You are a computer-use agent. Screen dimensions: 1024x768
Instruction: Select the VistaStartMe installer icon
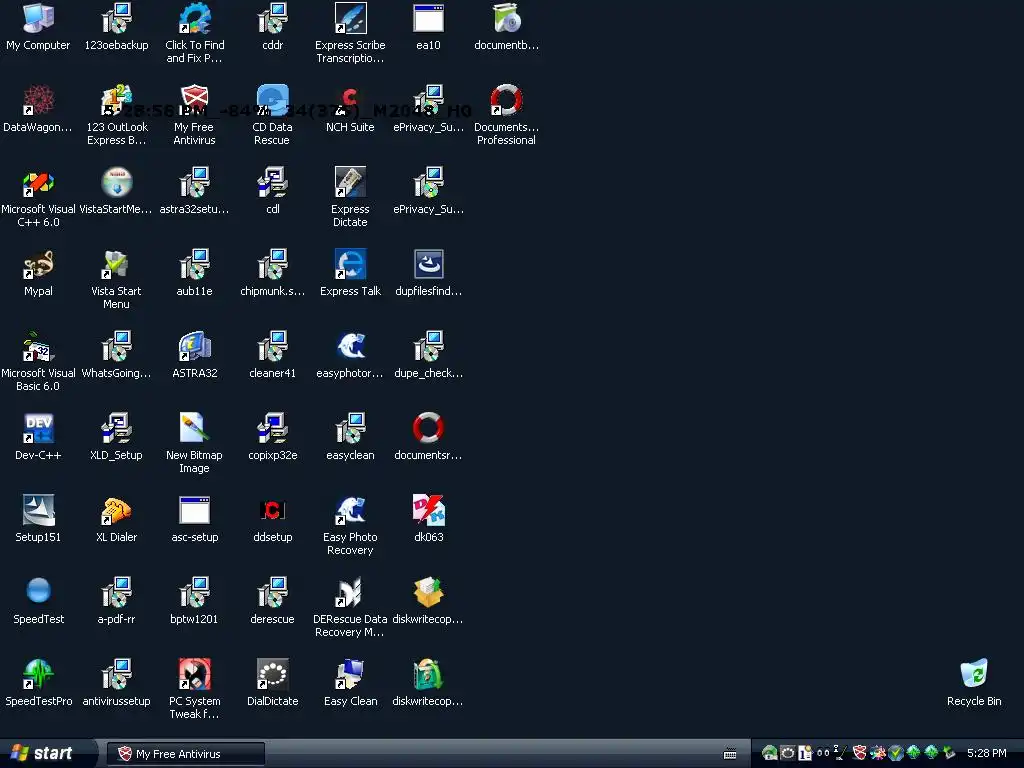coord(116,191)
